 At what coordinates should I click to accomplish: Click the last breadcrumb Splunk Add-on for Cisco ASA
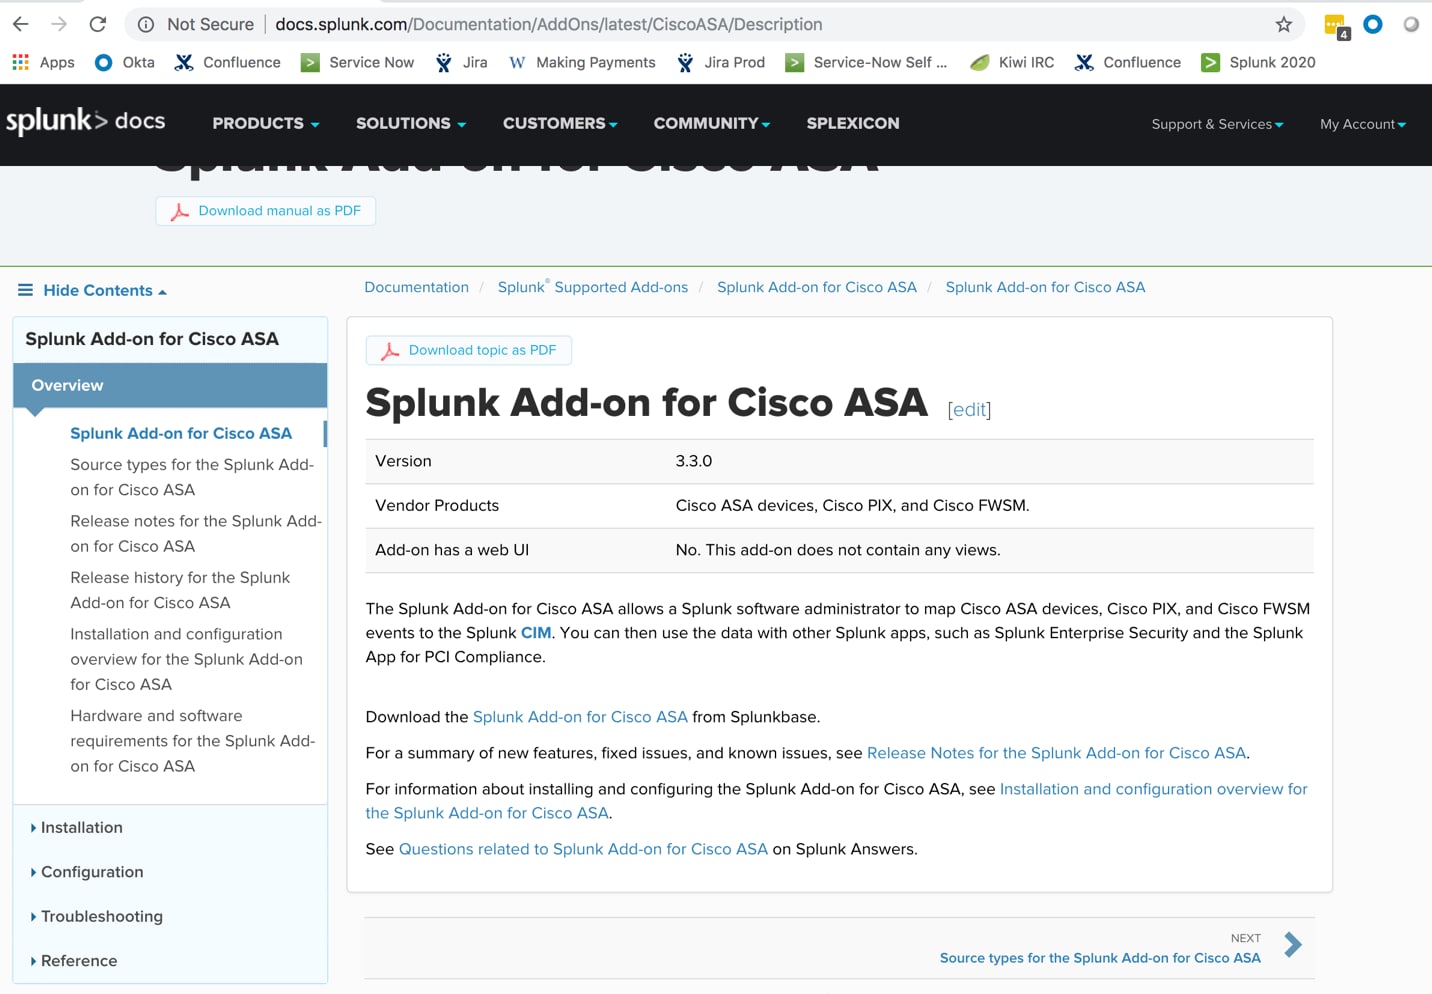(x=1045, y=287)
